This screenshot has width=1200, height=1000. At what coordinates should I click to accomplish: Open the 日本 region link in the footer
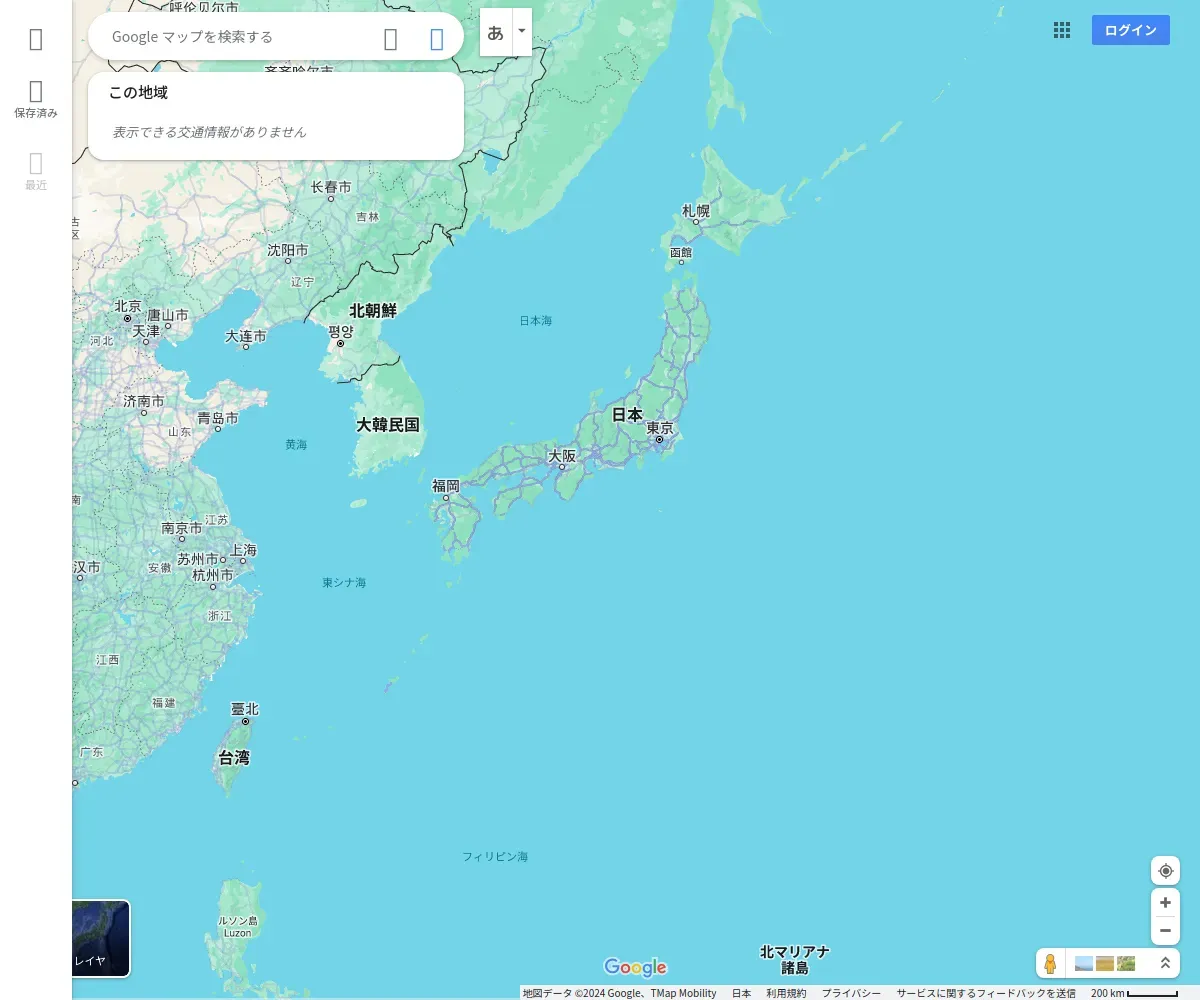[x=741, y=993]
